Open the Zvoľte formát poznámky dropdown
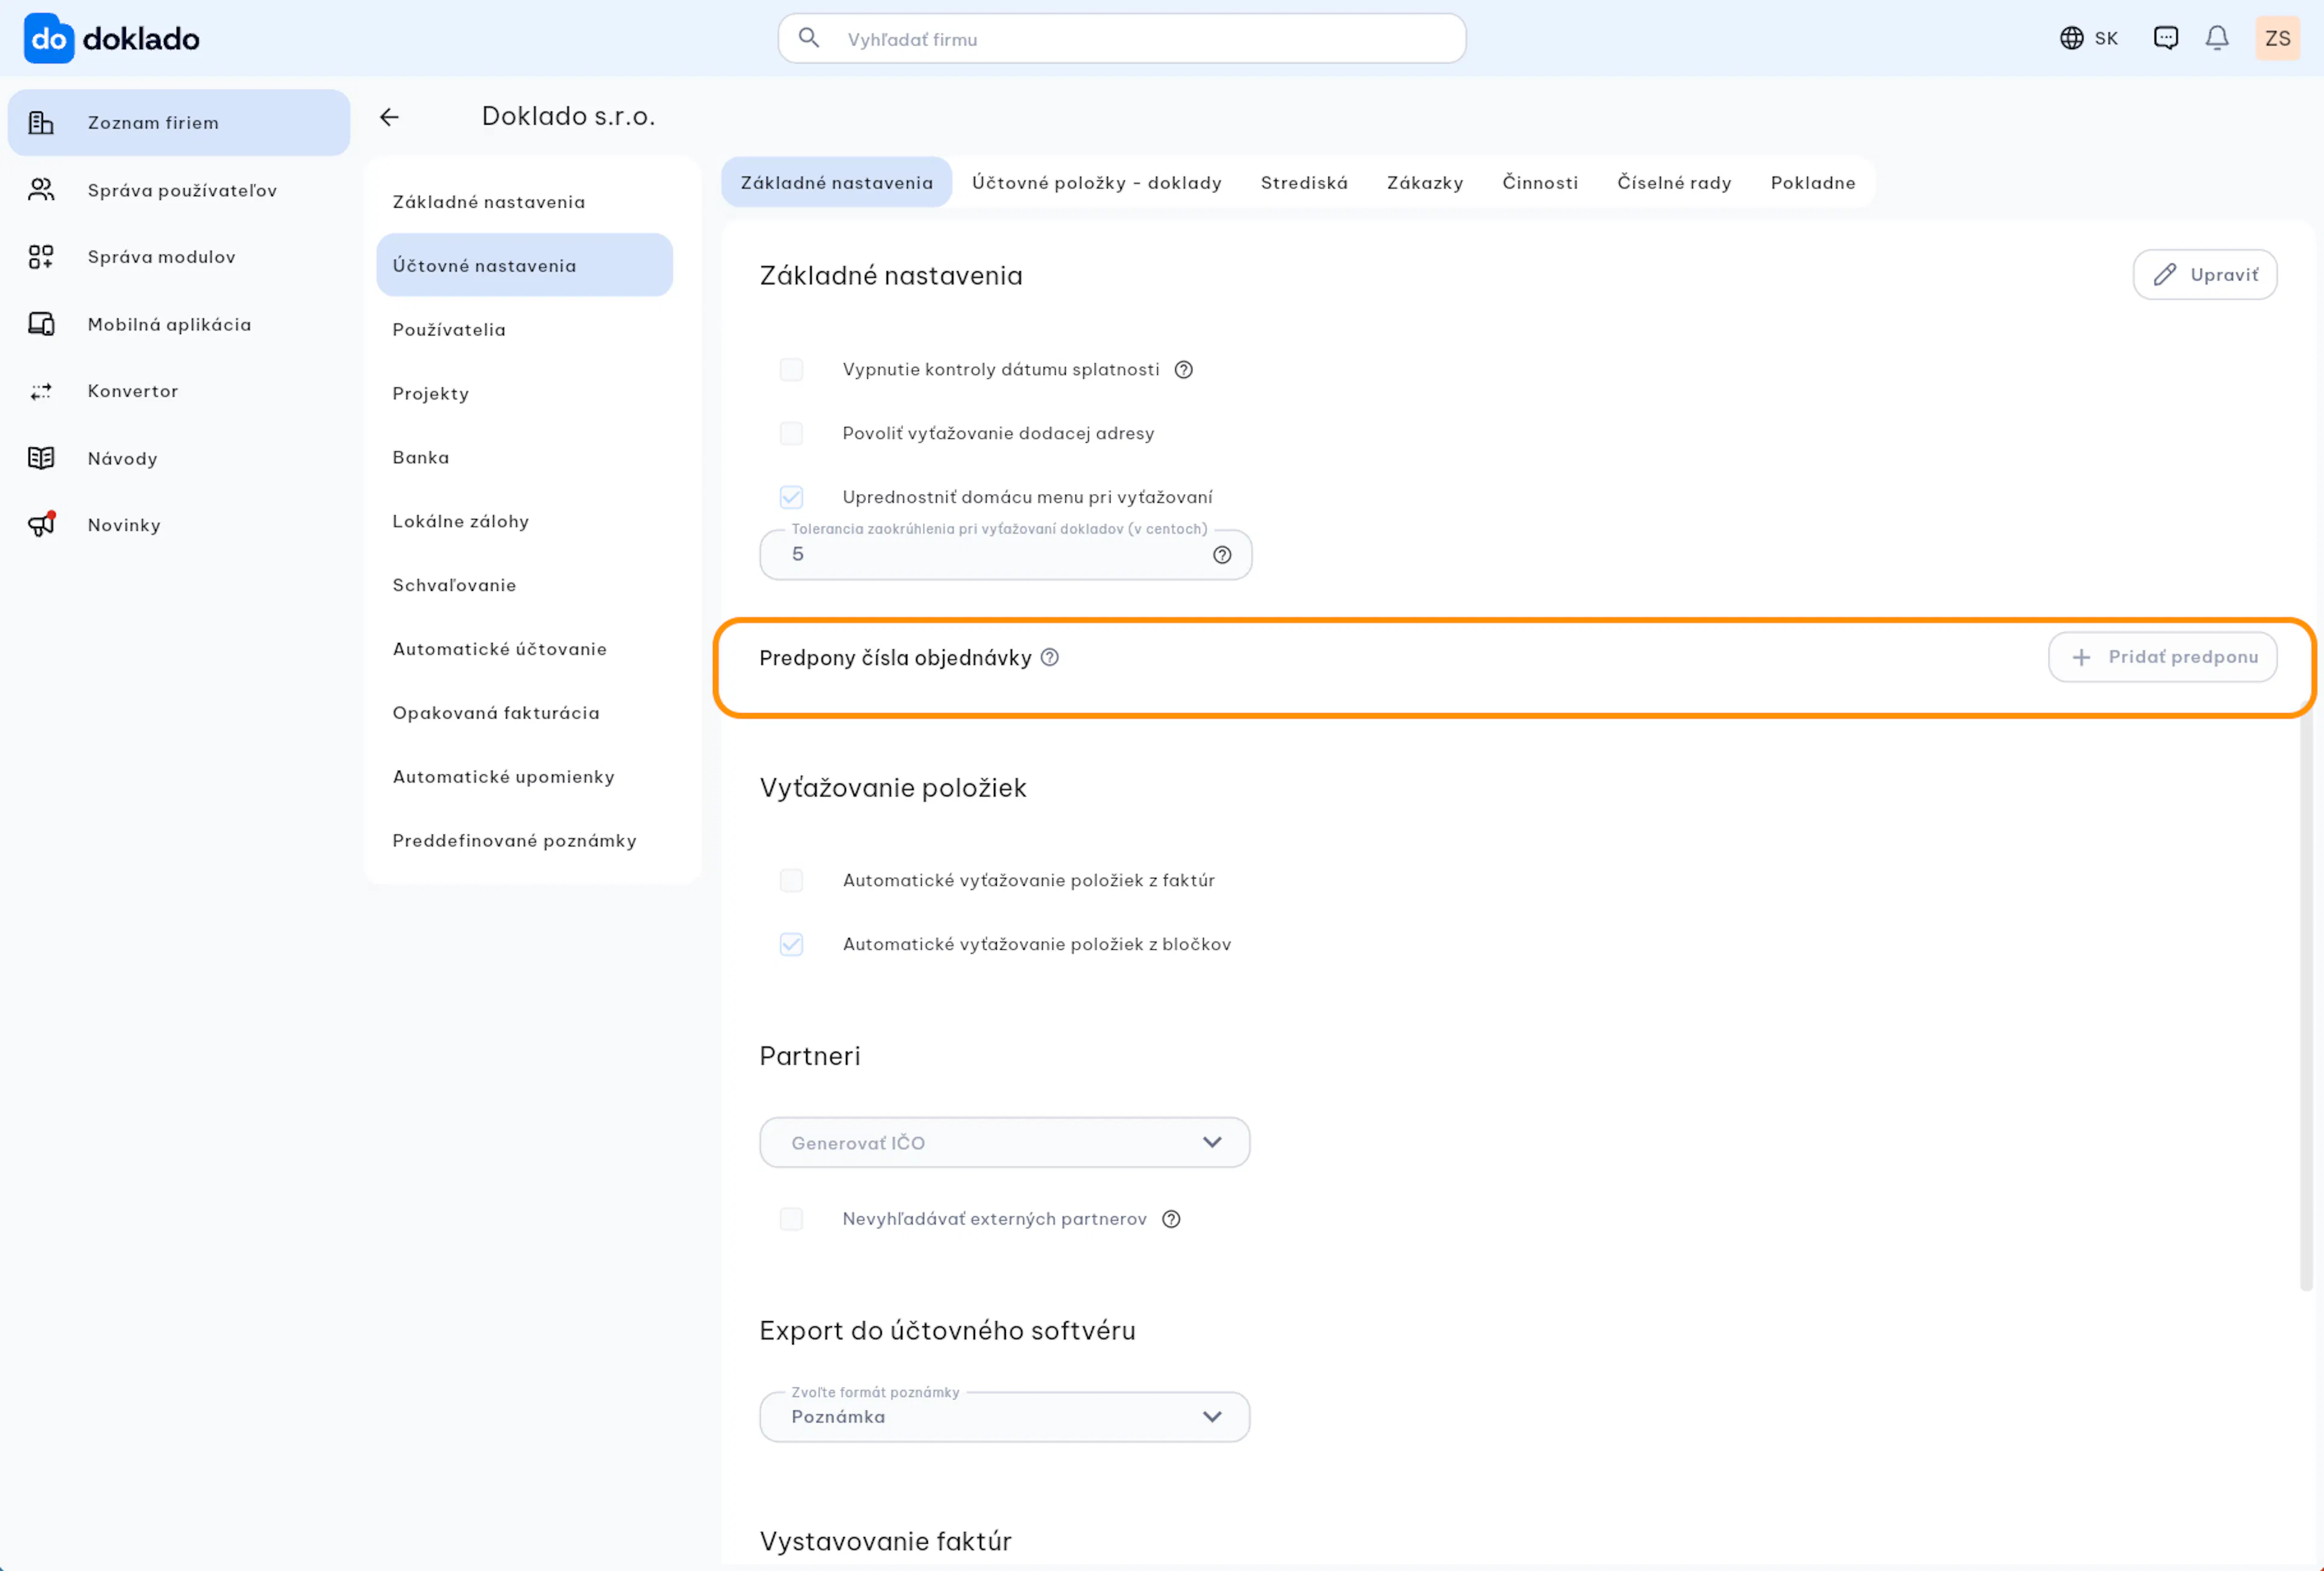Screen dimensions: 2324x1571 [1005, 1417]
